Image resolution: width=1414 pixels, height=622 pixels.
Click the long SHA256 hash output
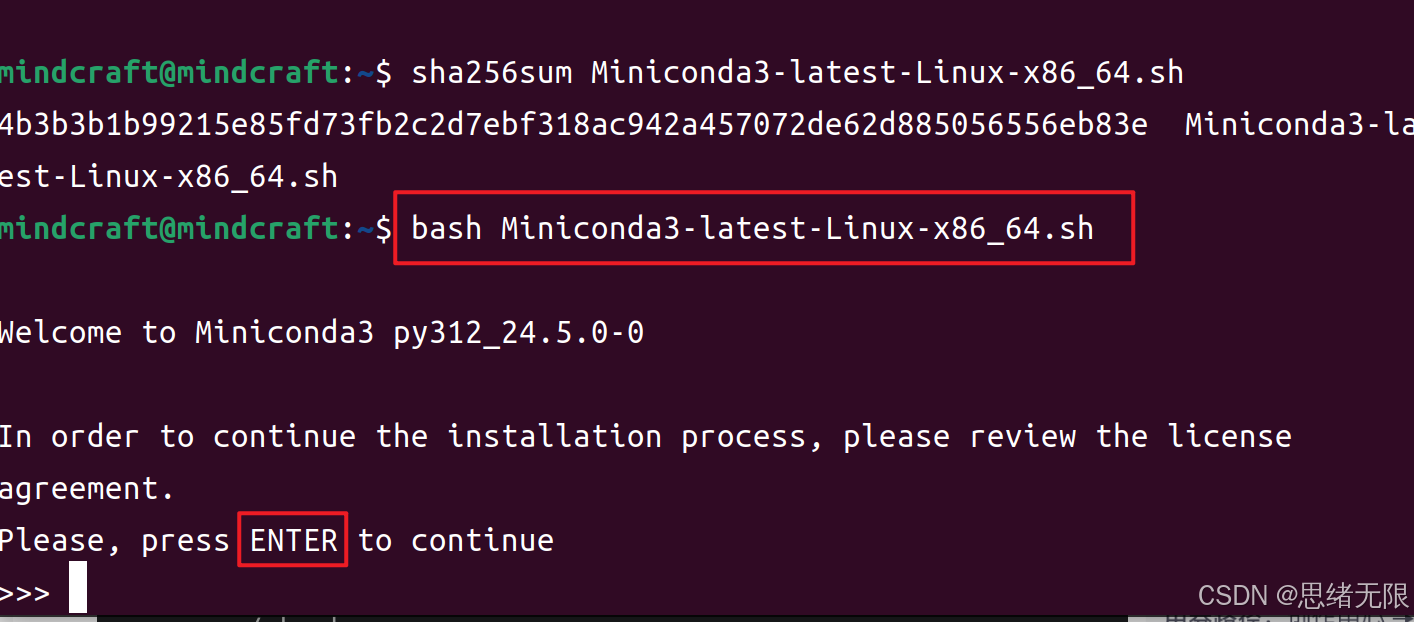point(574,125)
